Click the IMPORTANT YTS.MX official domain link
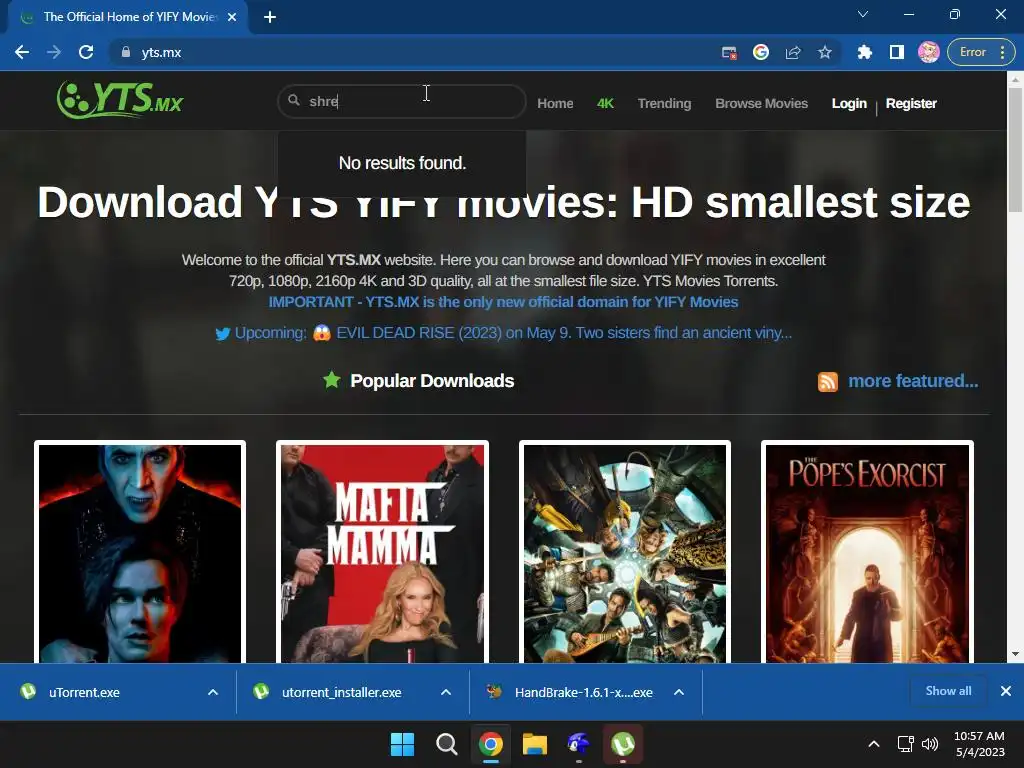The height and width of the screenshot is (768, 1024). pos(504,302)
